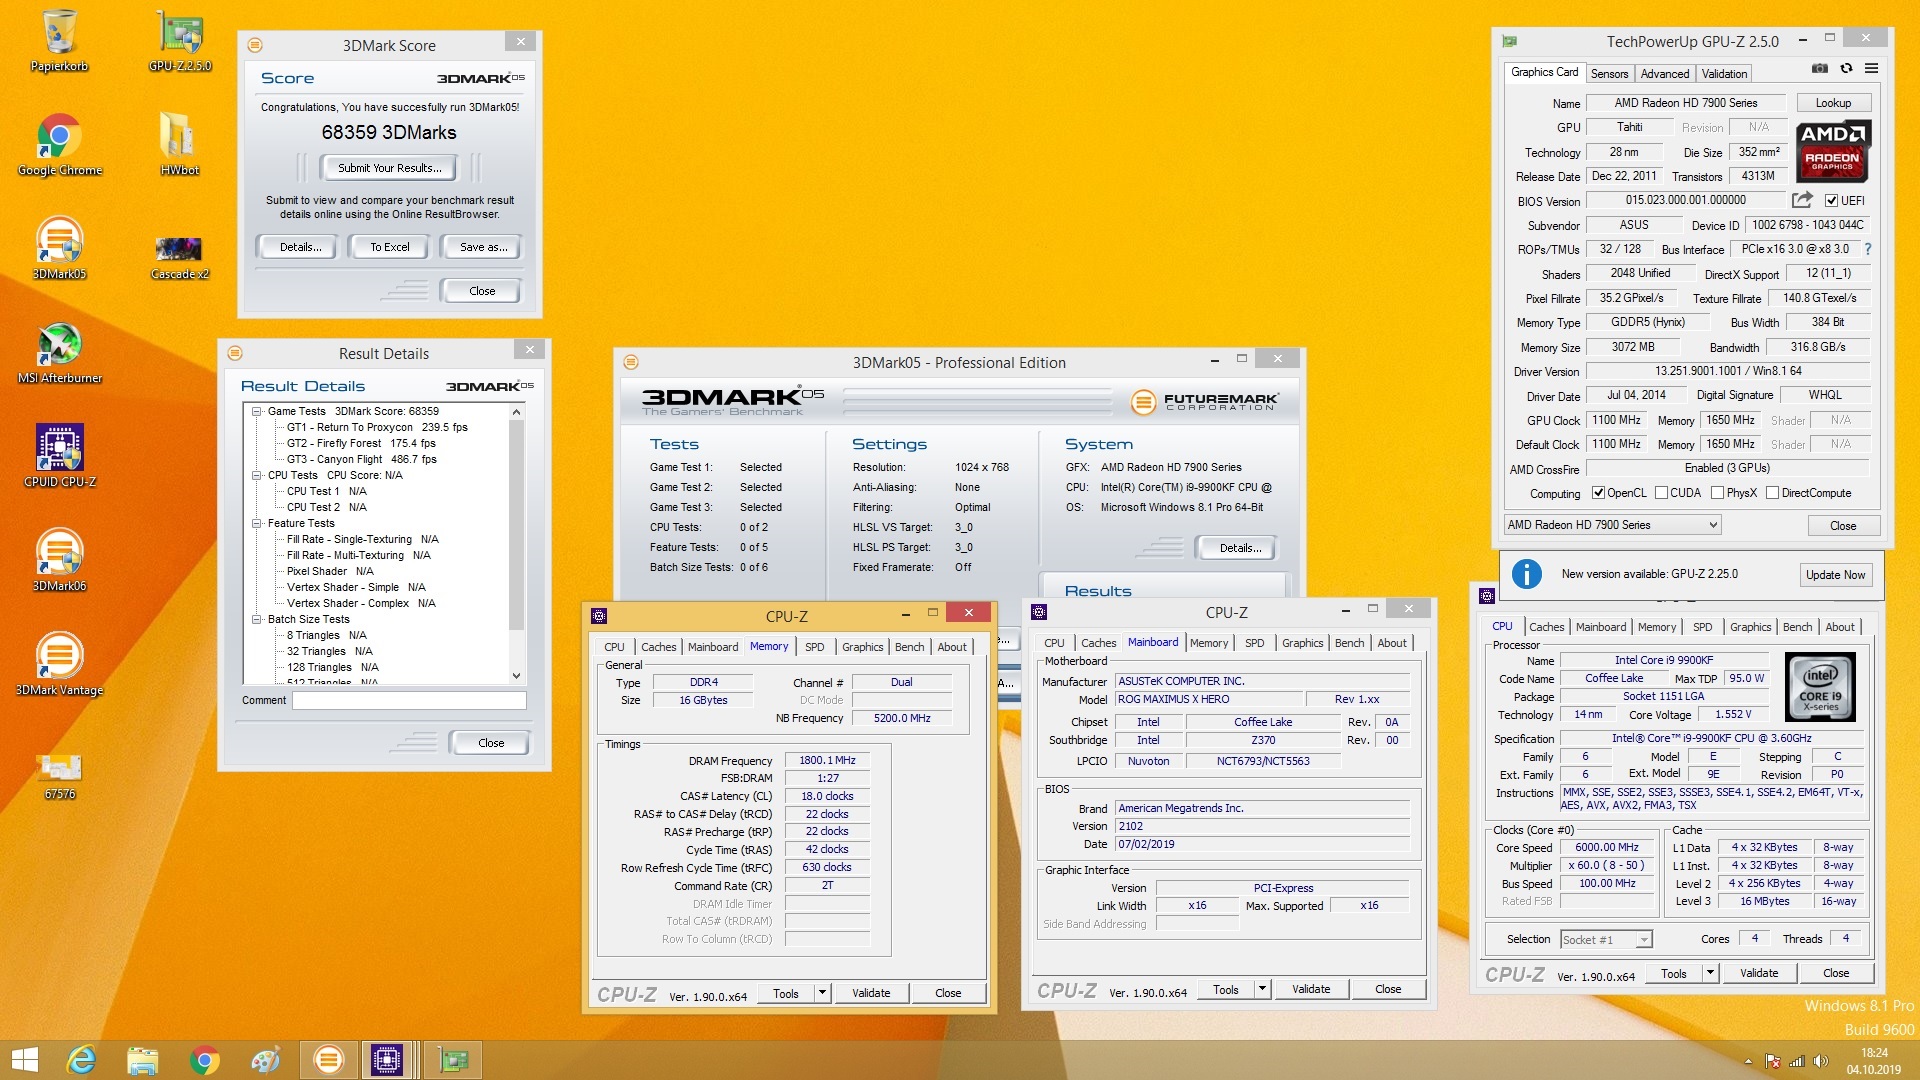Open the AMD Radeon HD 7900 Series GPU dropdown
The width and height of the screenshot is (1920, 1080).
click(x=1613, y=525)
